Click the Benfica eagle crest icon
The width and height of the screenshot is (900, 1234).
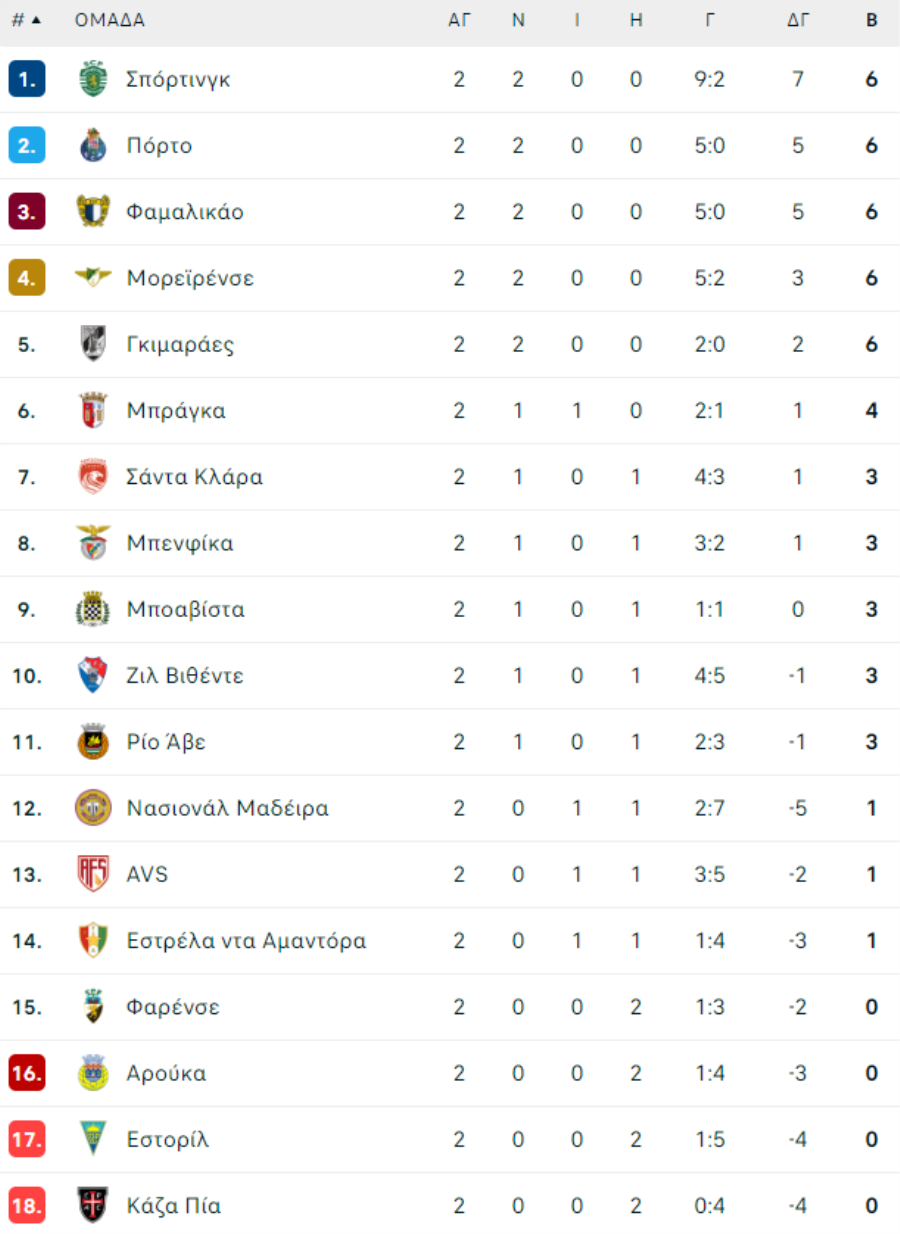[93, 543]
